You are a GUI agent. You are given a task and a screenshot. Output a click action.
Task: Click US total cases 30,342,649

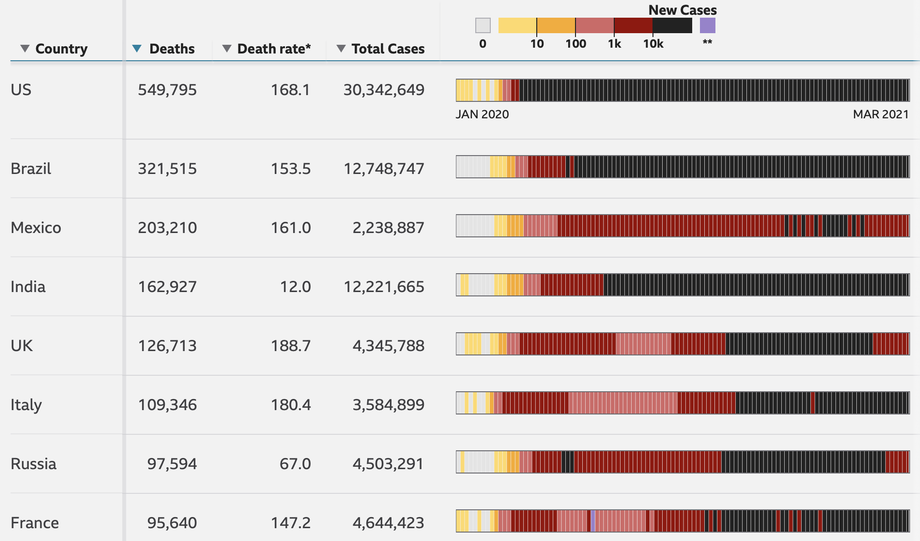384,90
